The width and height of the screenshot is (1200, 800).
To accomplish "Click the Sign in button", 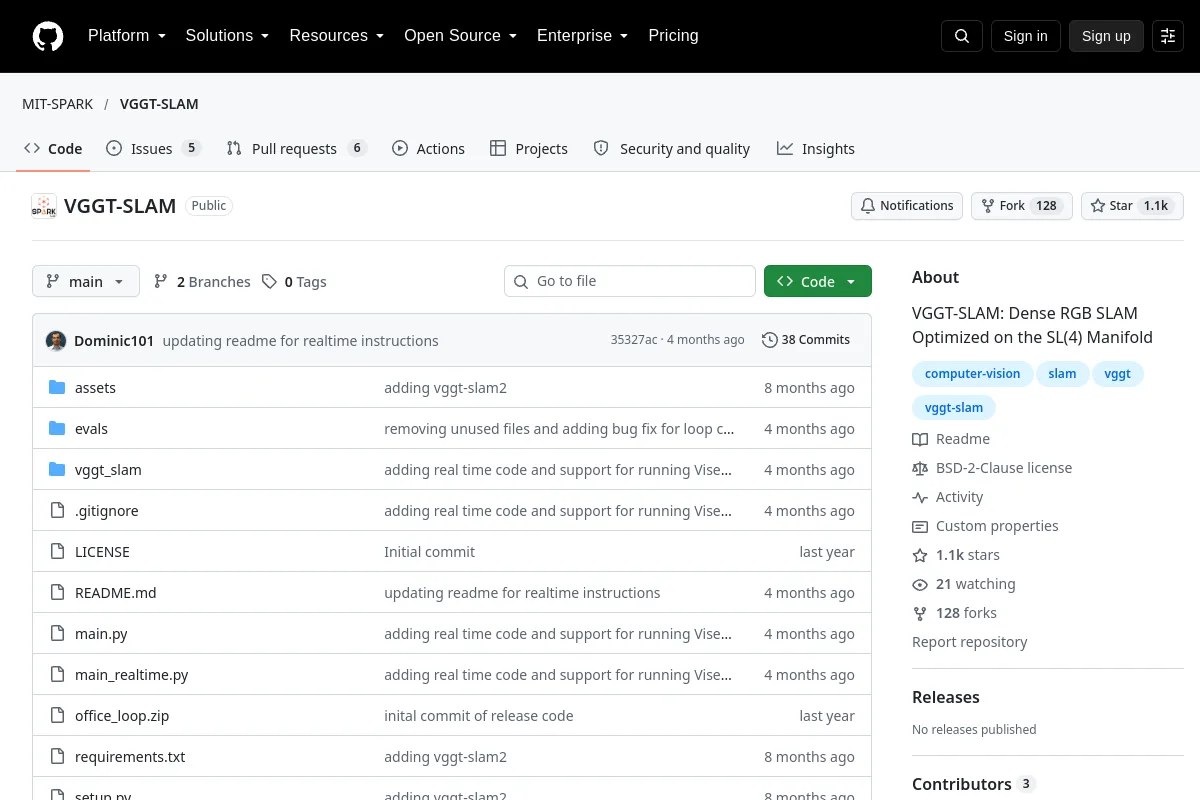I will point(1026,36).
